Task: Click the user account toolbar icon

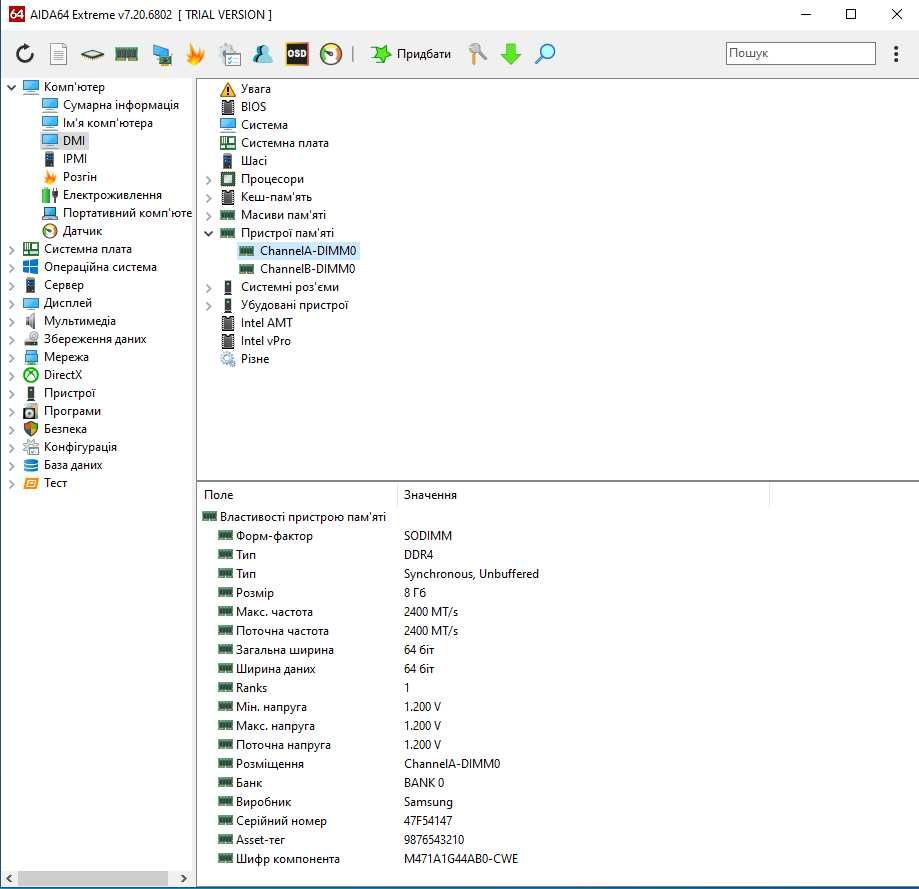Action: click(263, 54)
